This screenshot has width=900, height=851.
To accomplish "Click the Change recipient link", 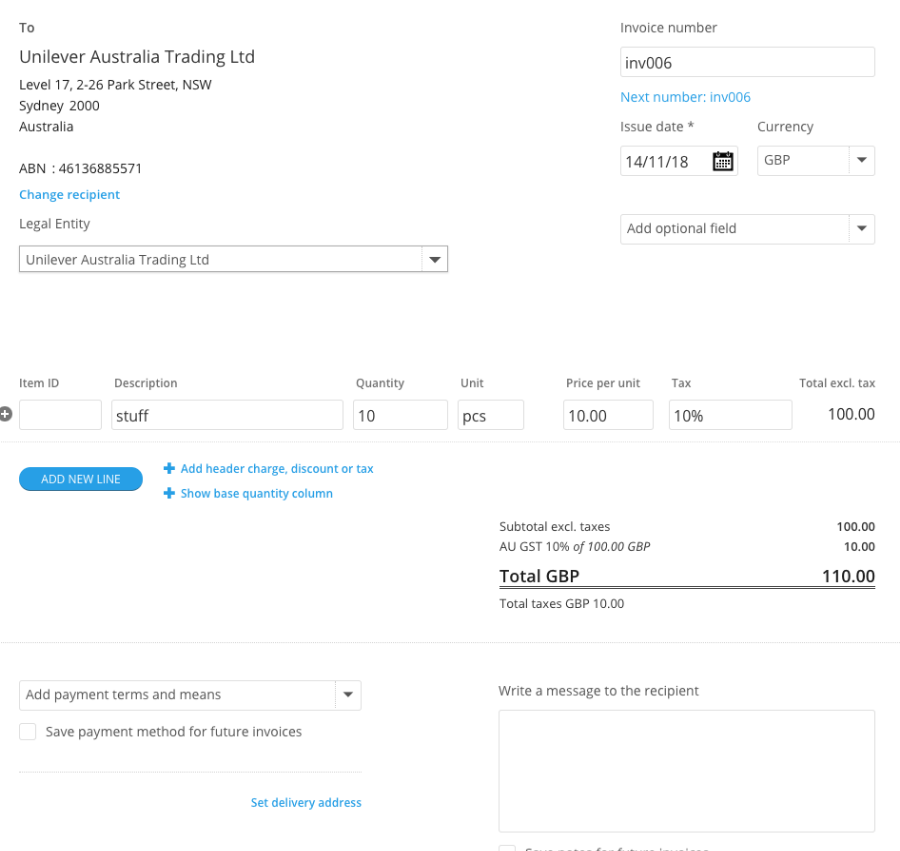I will [x=69, y=194].
